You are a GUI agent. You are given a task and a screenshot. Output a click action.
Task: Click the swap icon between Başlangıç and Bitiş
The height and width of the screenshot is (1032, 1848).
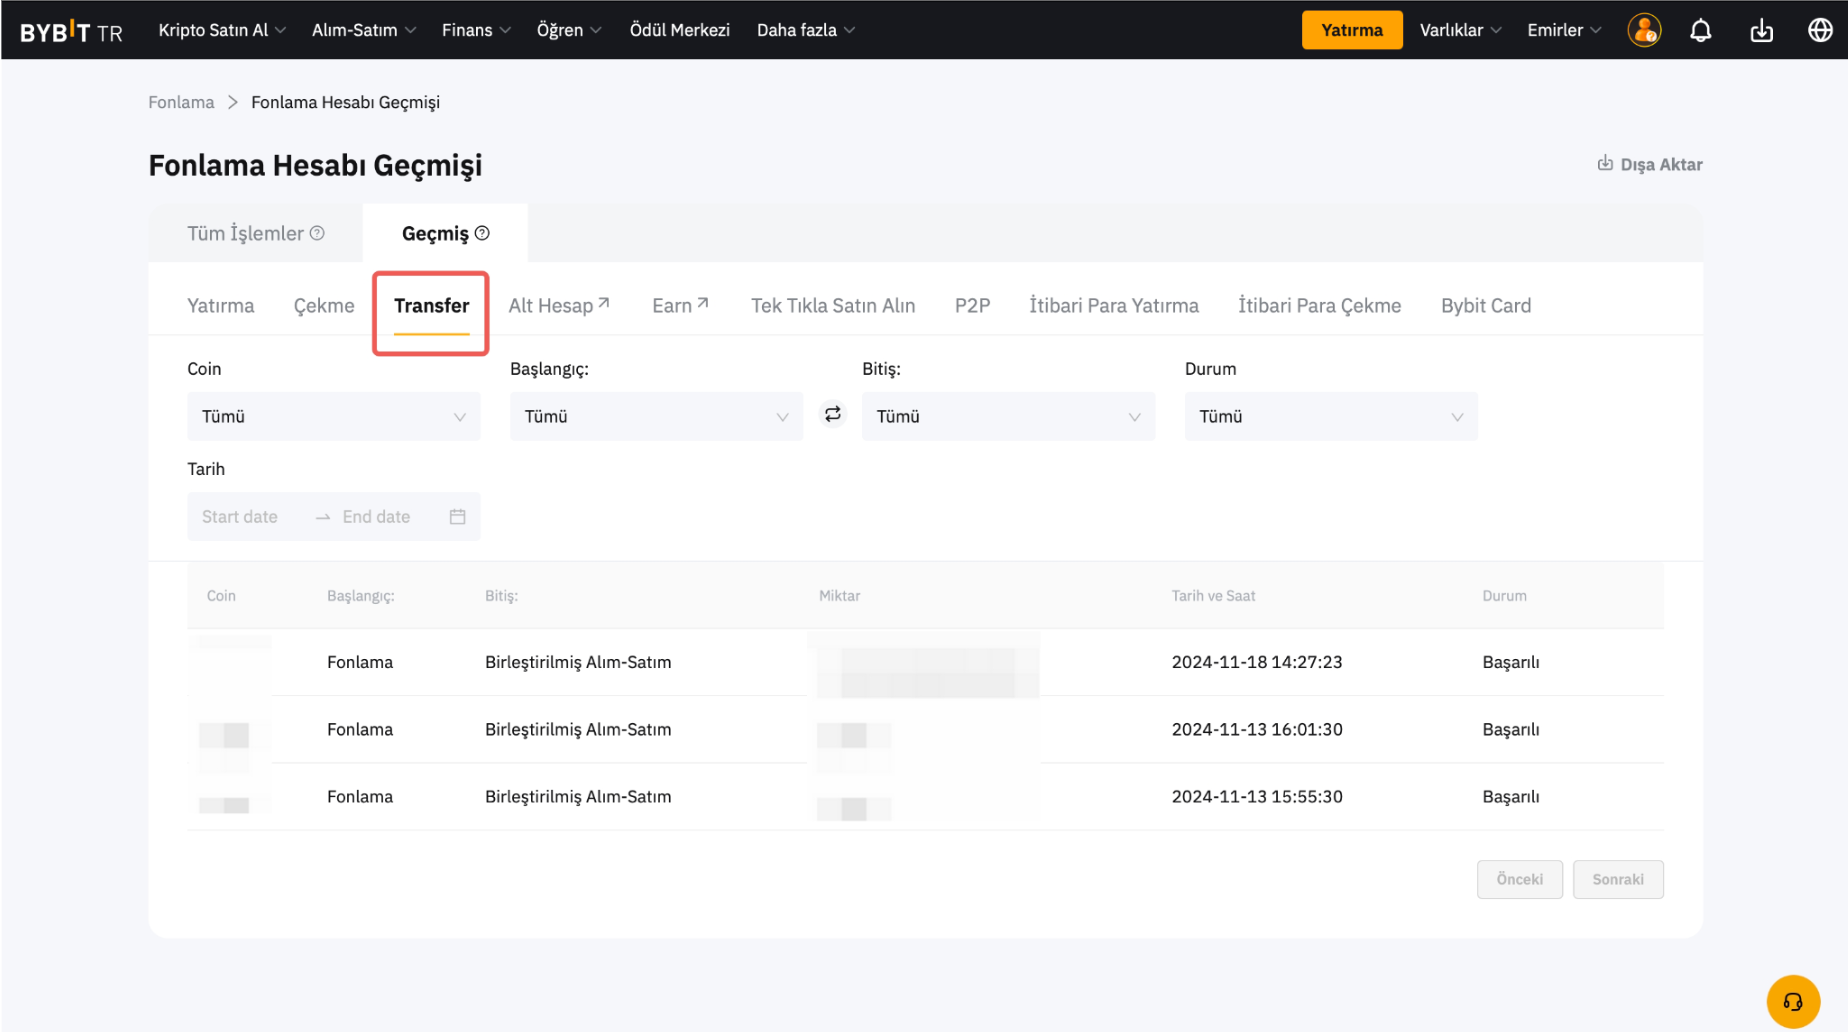coord(832,414)
